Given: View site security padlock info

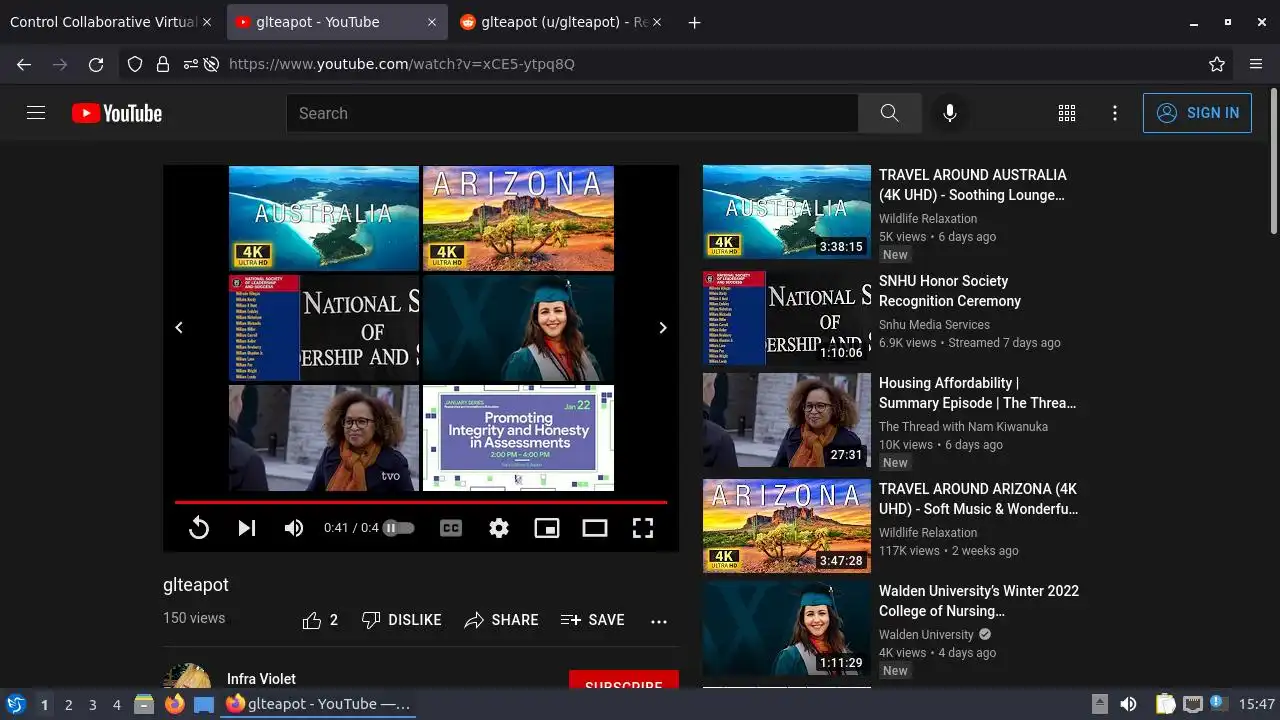Looking at the screenshot, I should tap(162, 64).
